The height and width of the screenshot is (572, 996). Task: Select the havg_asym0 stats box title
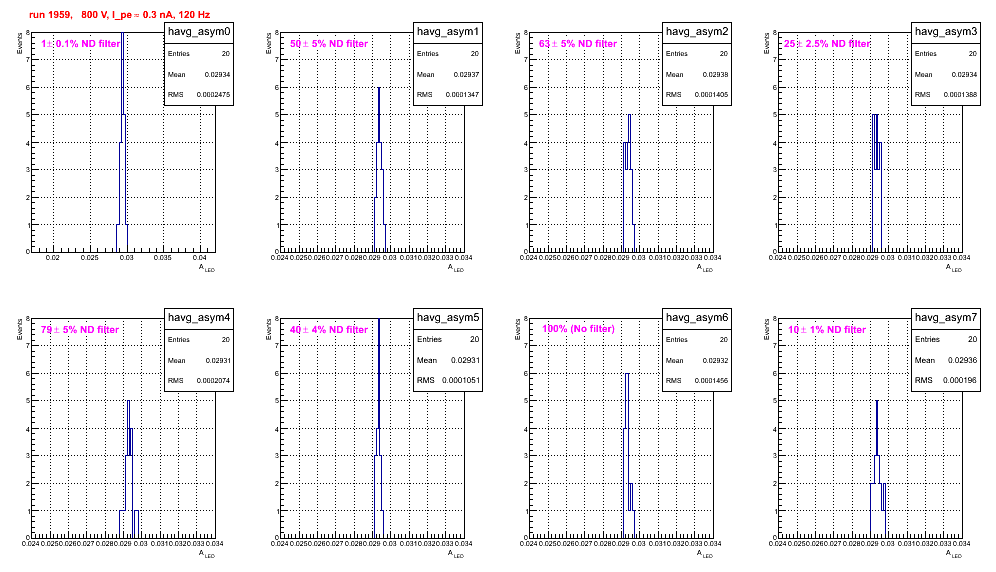click(199, 31)
